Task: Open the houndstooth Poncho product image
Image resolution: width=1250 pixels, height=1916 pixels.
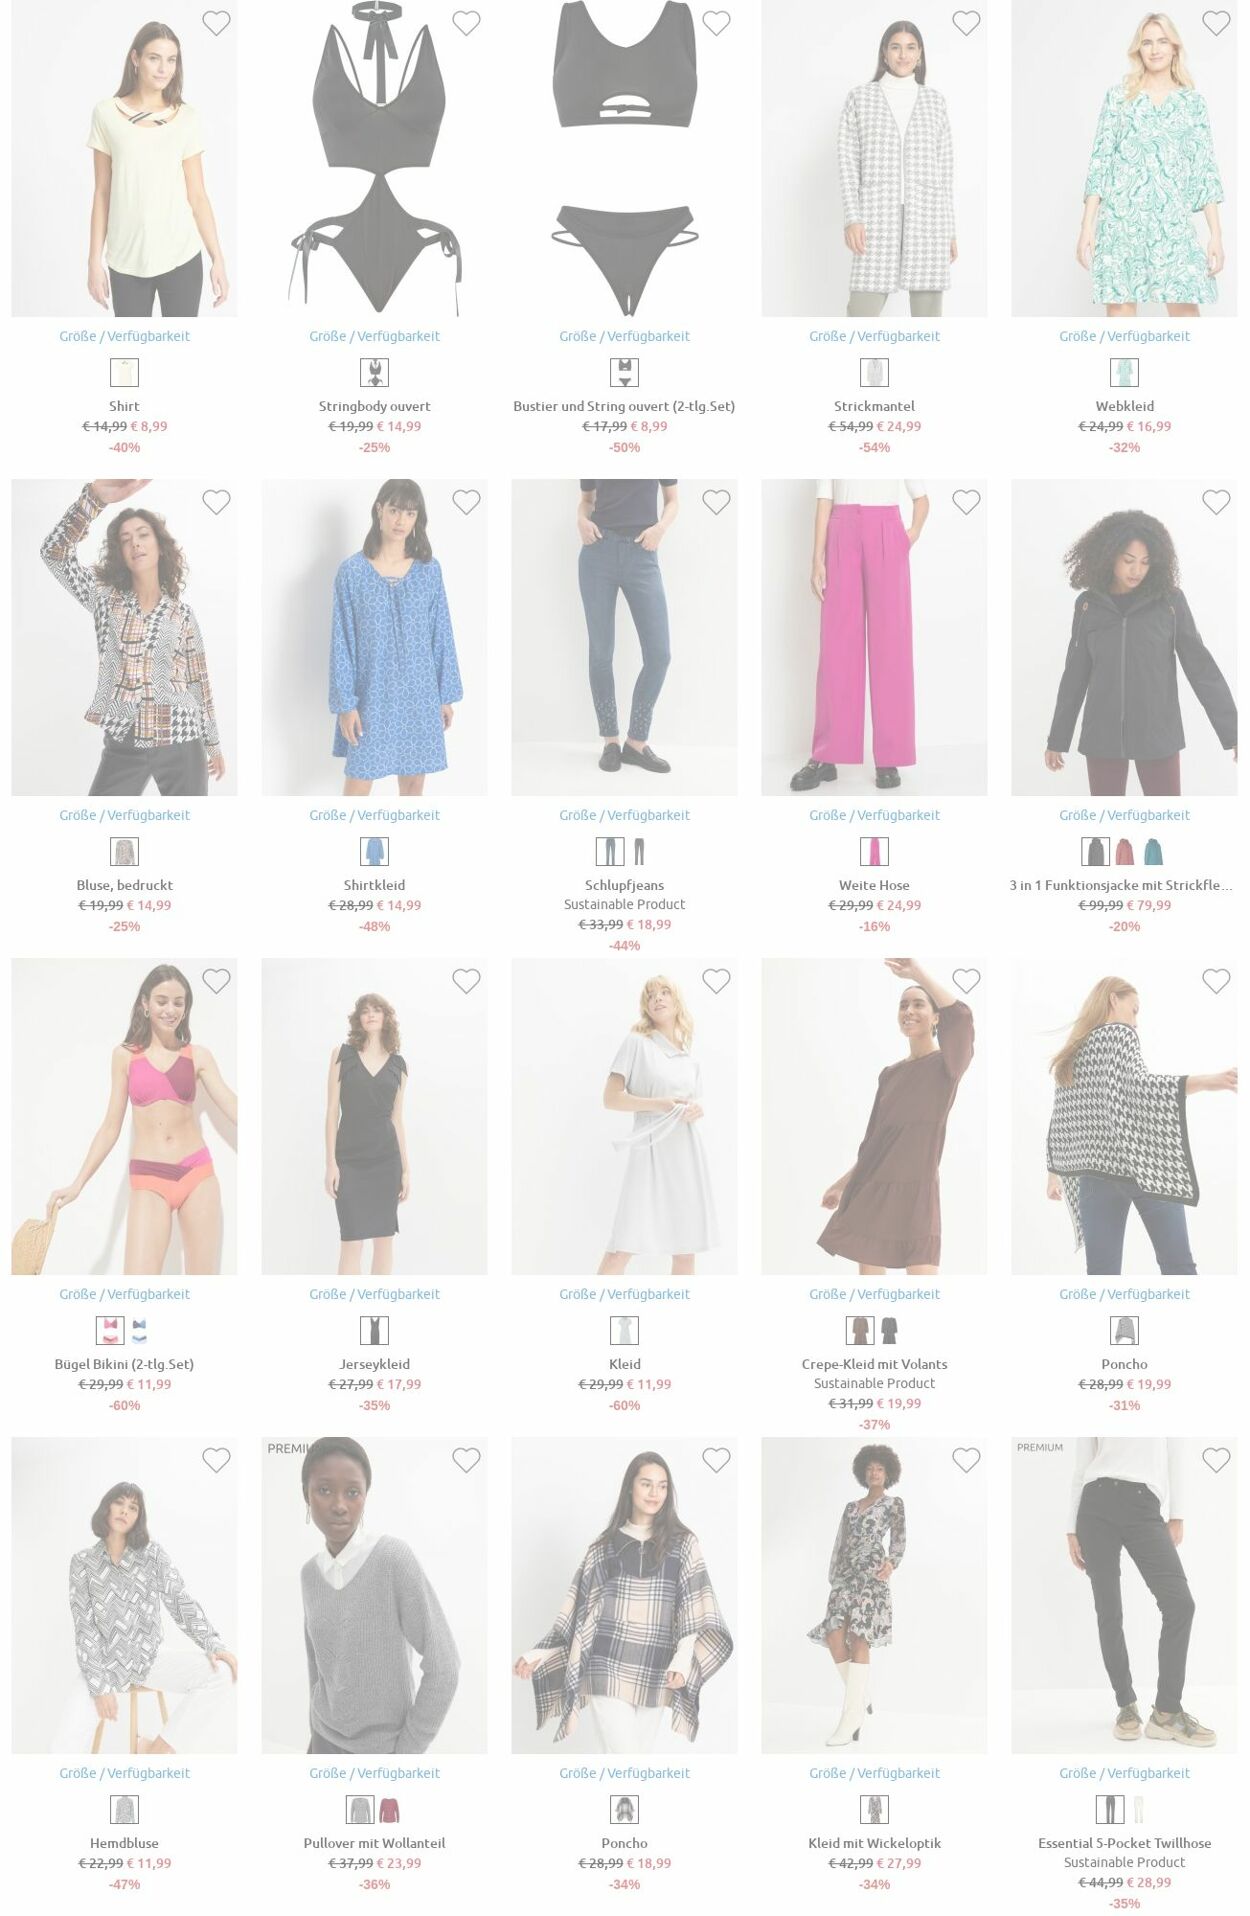Action: [x=1124, y=1116]
